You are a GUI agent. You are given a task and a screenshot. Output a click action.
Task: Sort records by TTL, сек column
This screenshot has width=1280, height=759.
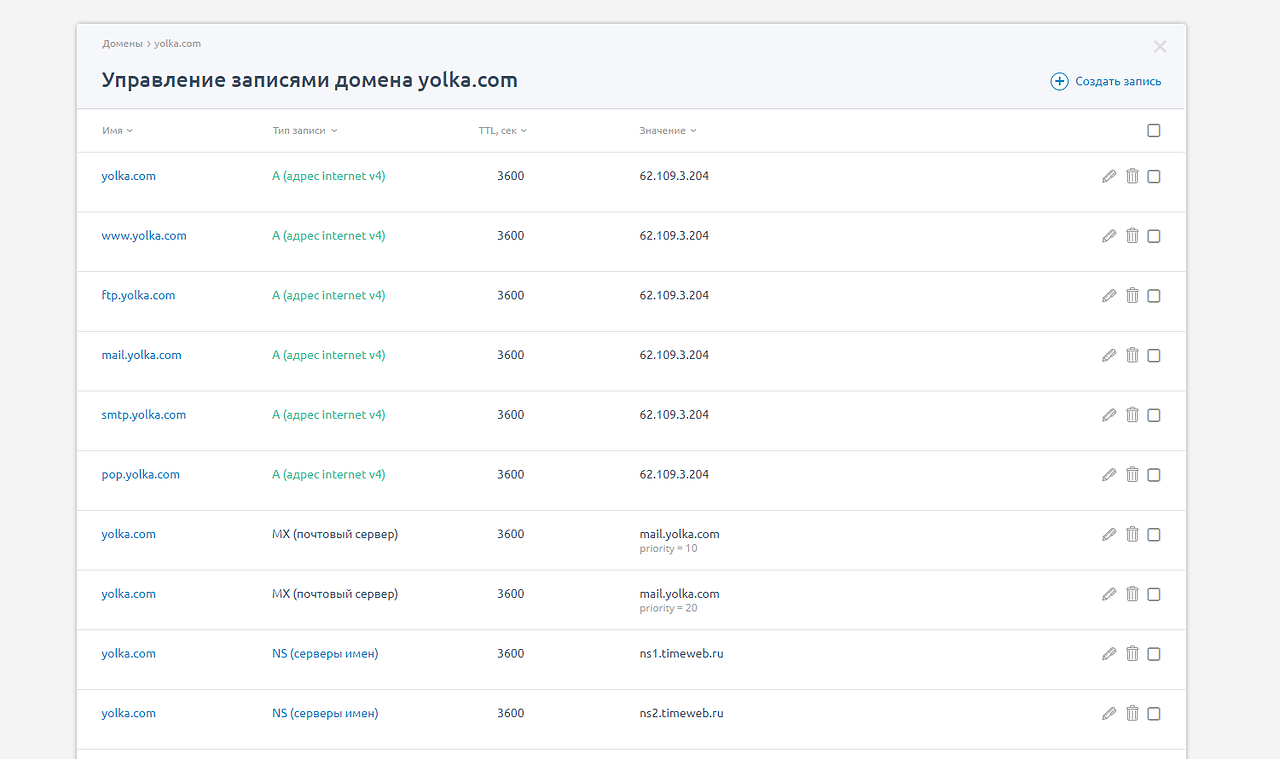pos(502,131)
